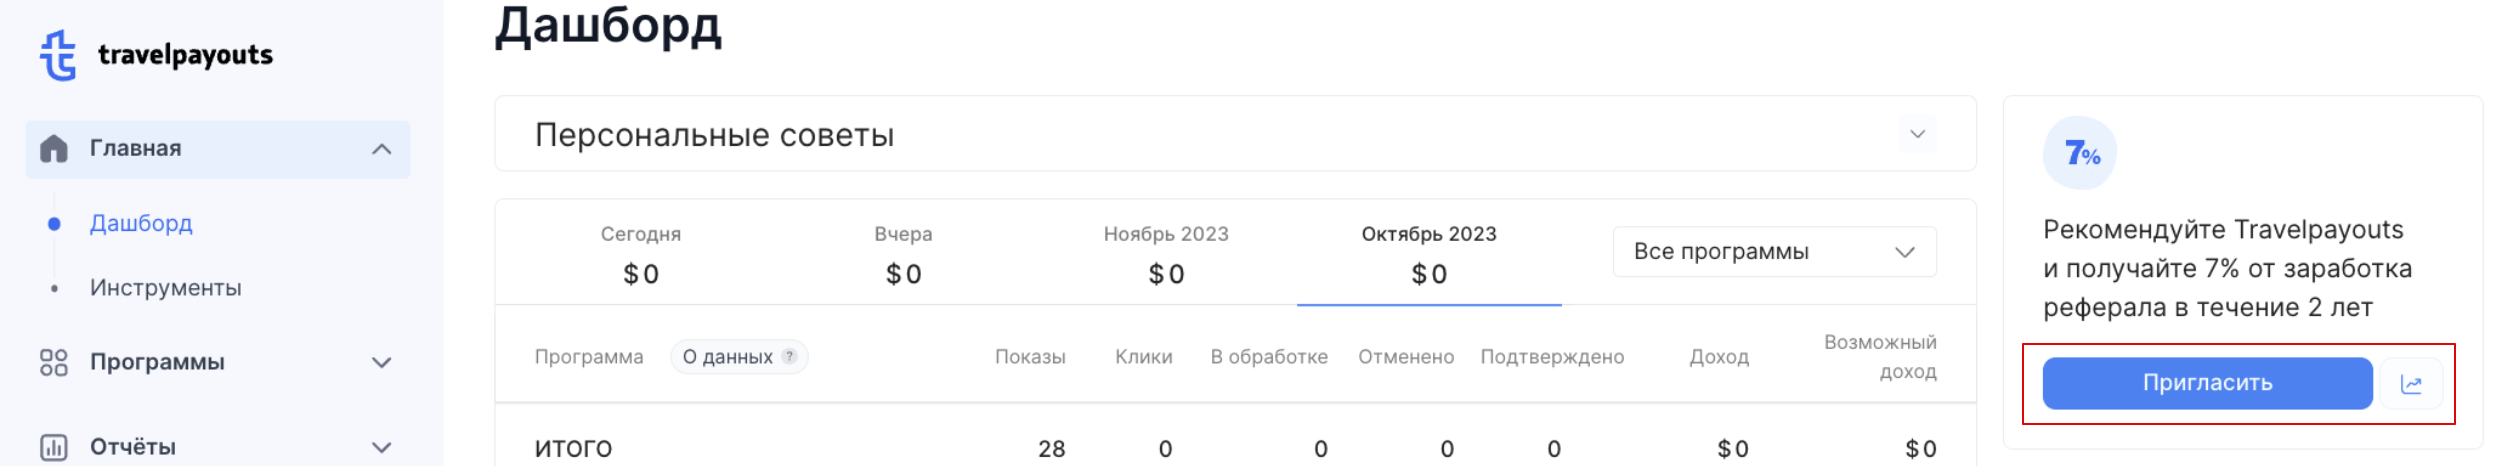Click the Главная home icon

coord(54,149)
